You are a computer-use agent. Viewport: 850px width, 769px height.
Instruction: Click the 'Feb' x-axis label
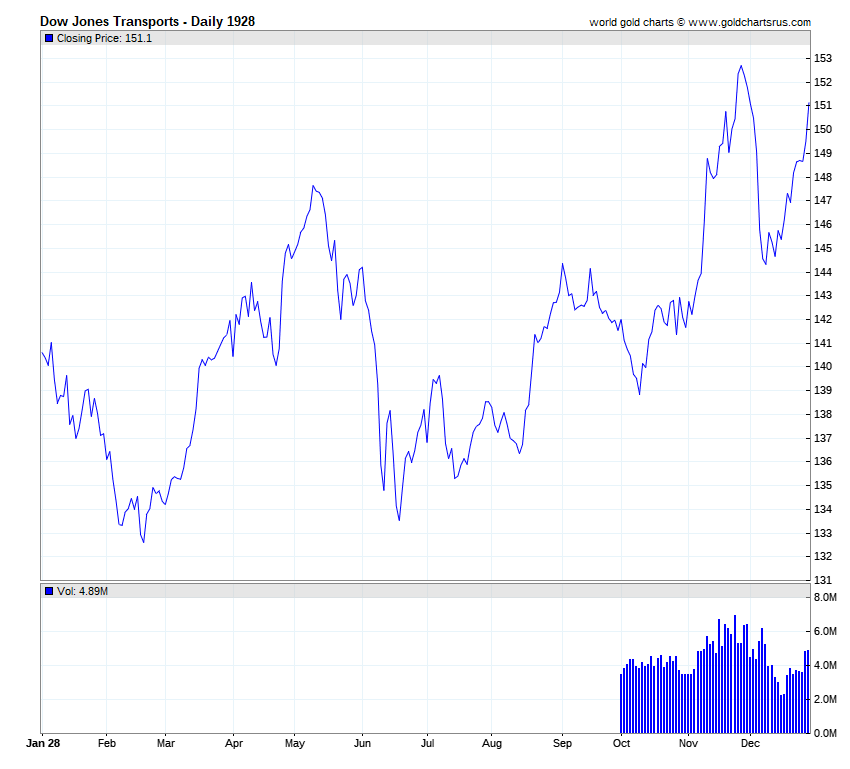pos(107,744)
